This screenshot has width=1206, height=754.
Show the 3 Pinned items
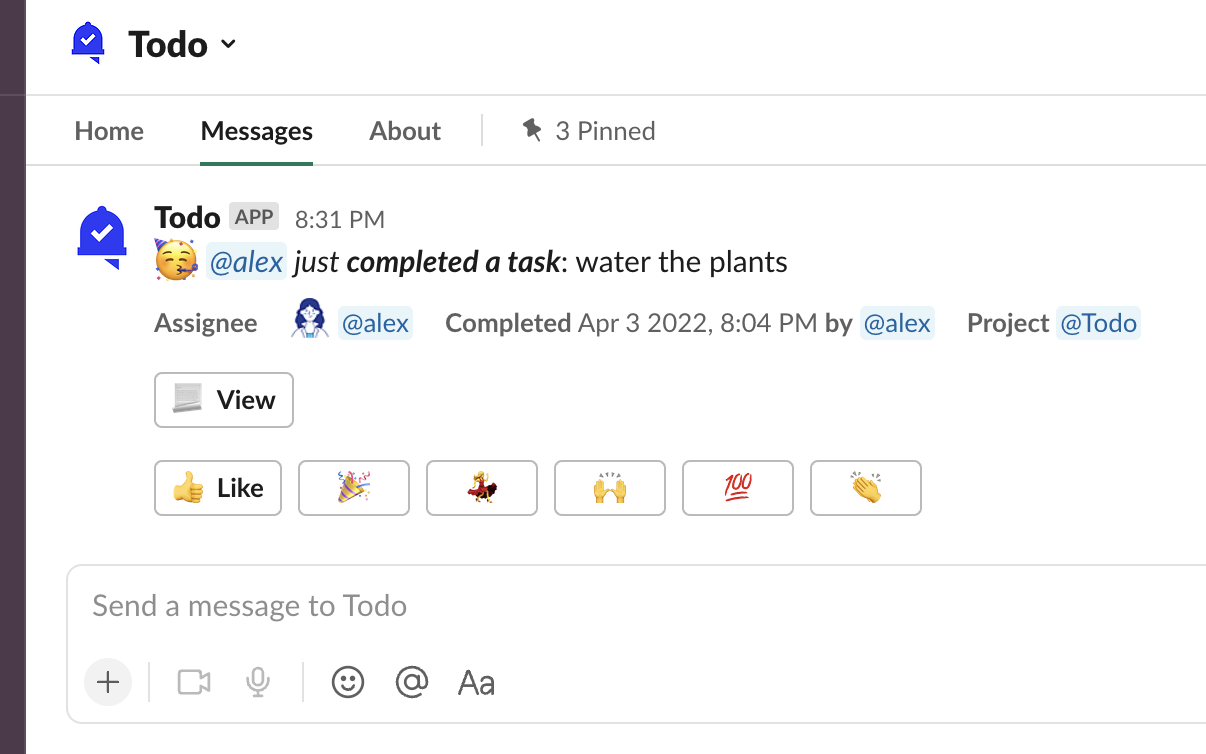[x=589, y=131]
